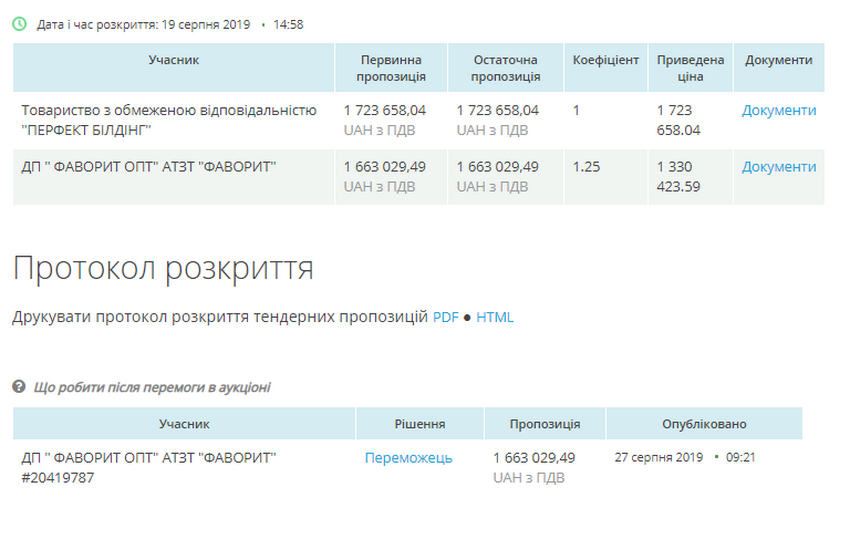Viewport: 850px width, 539px height.
Task: Click the Рішення column header
Action: pyautogui.click(x=420, y=424)
